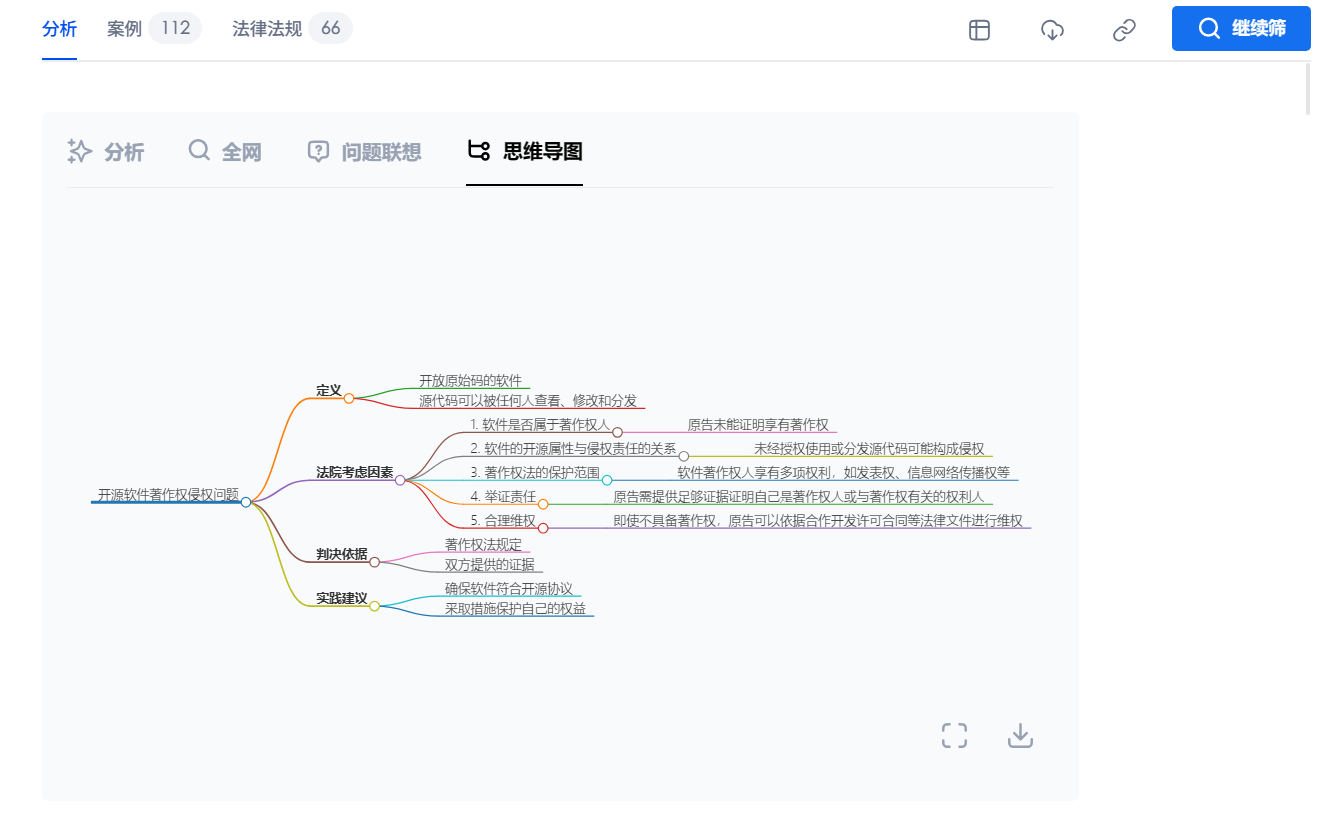1319x839 pixels.
Task: Expand the 法院考虑因素 node circle
Action: click(x=401, y=481)
